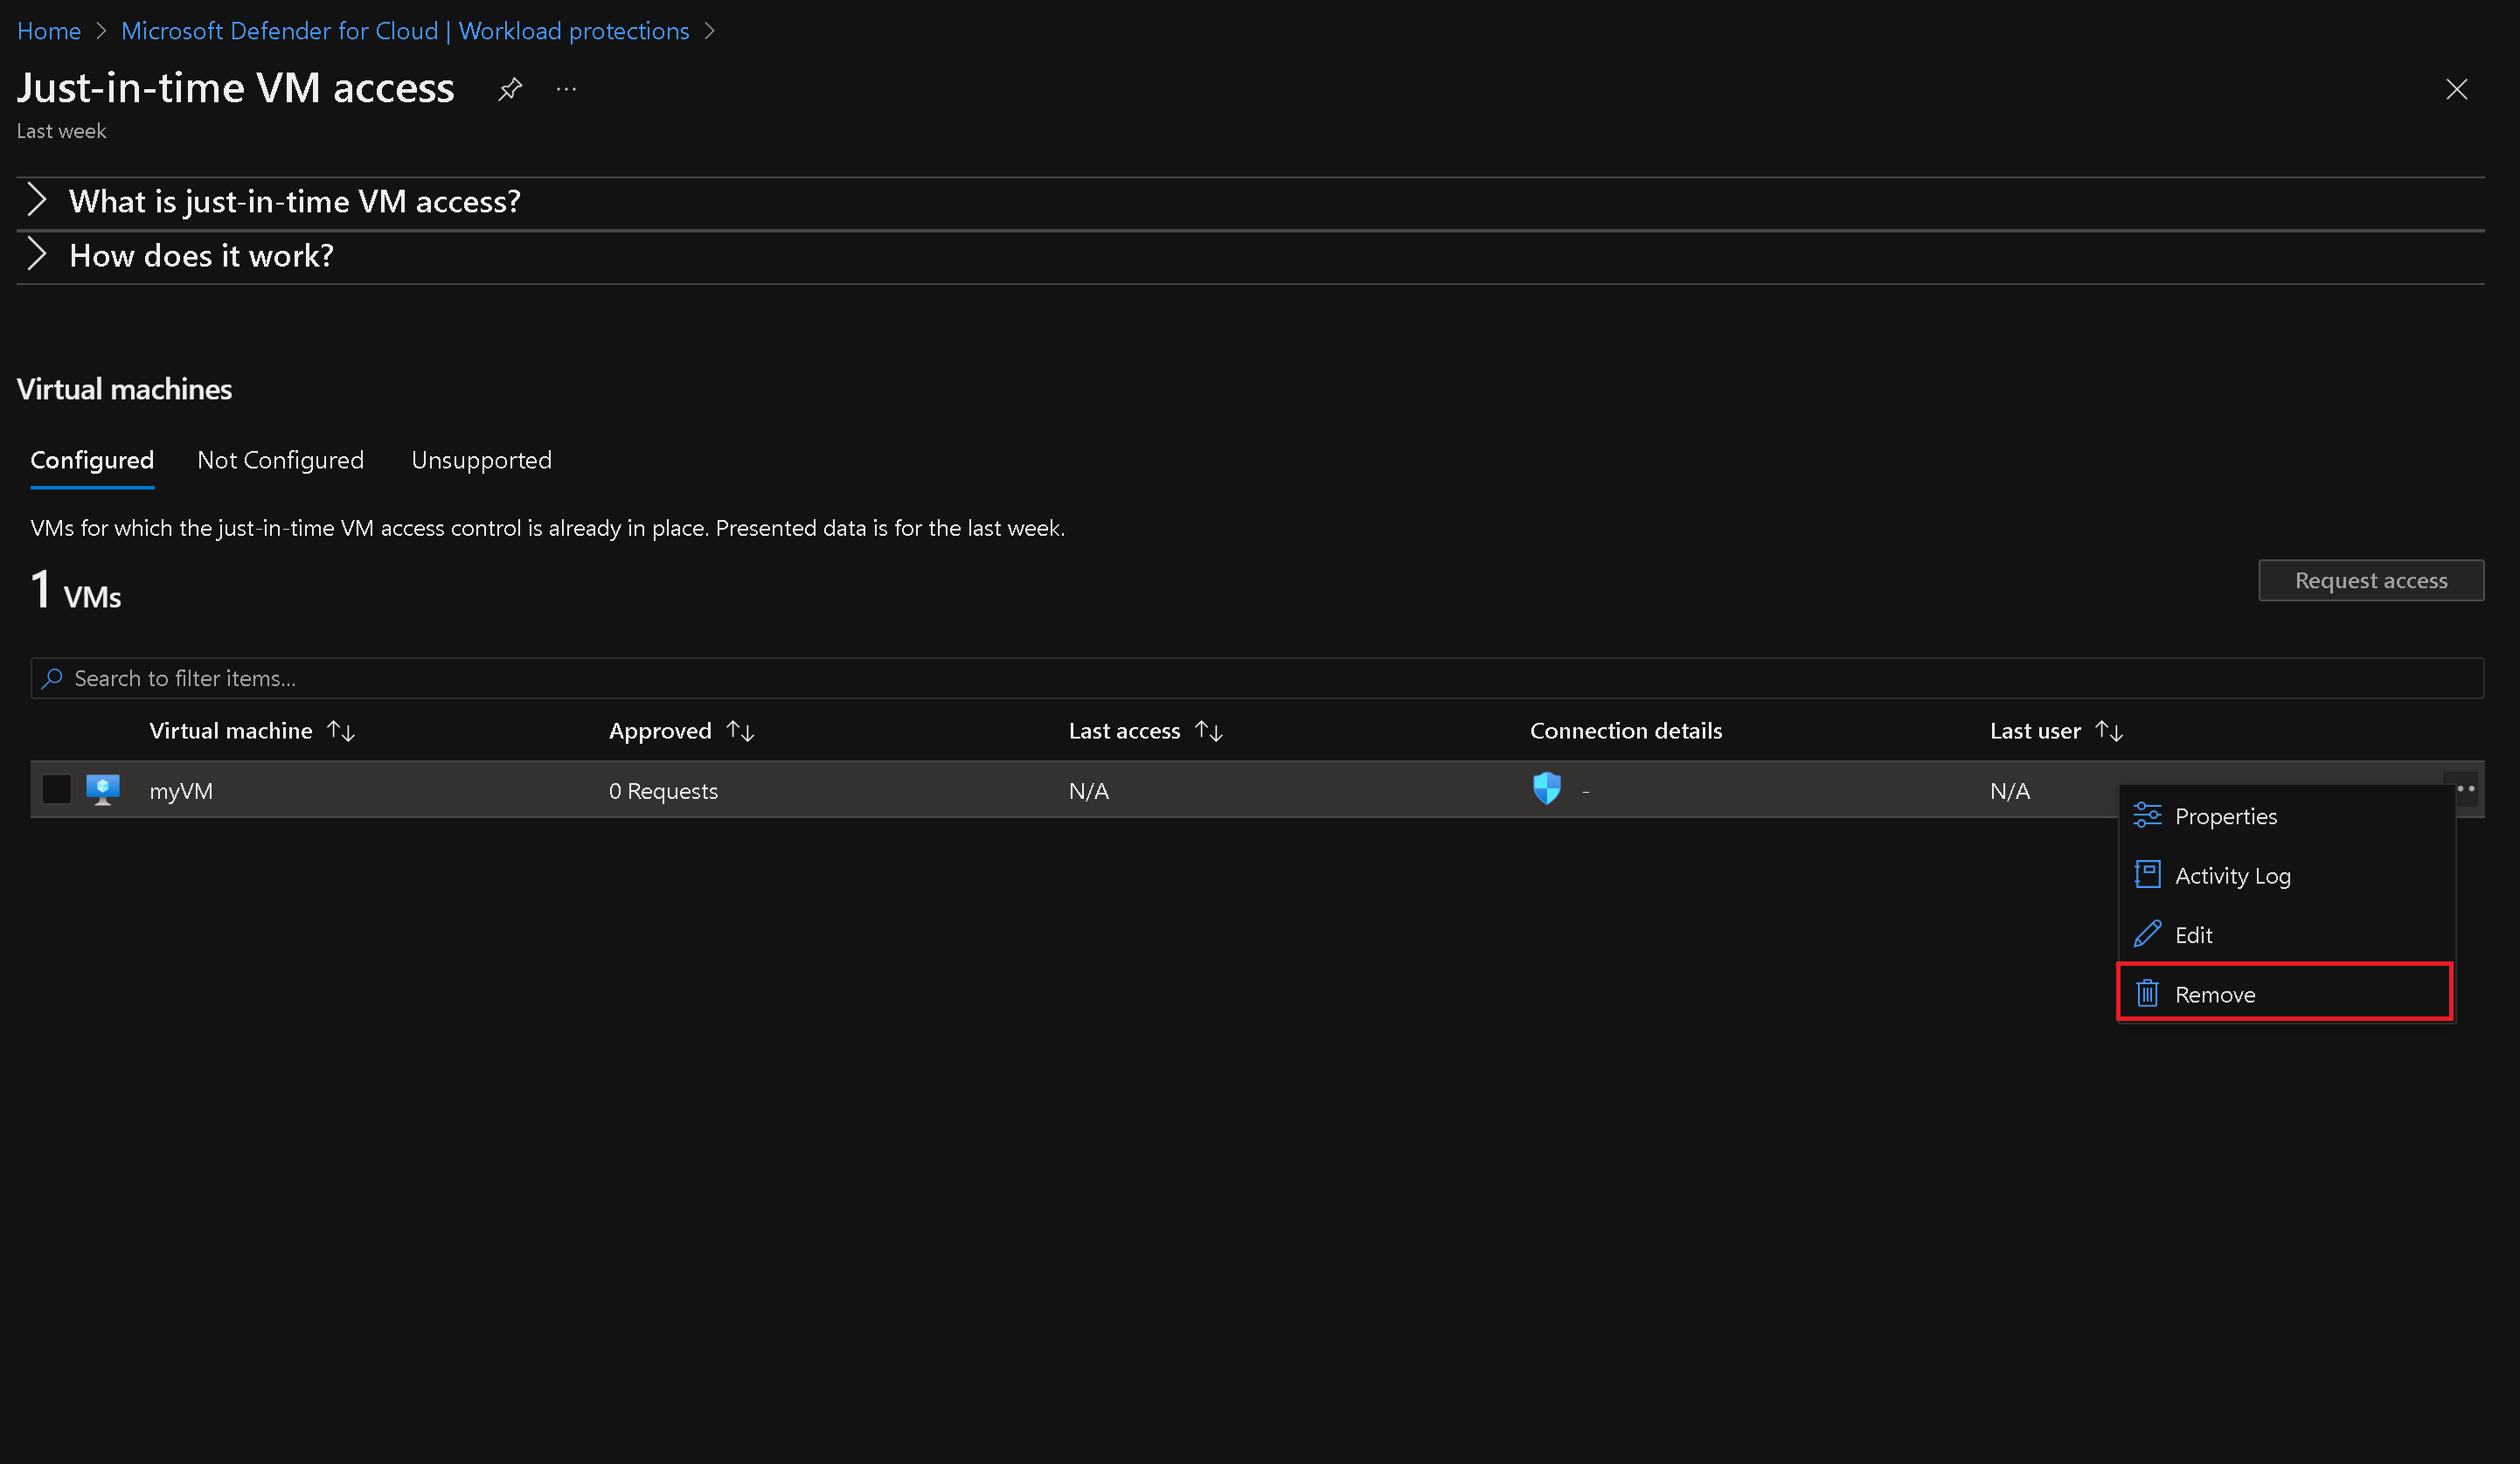Click the search magnifier icon in the filter box
The width and height of the screenshot is (2520, 1464).
pos(52,678)
